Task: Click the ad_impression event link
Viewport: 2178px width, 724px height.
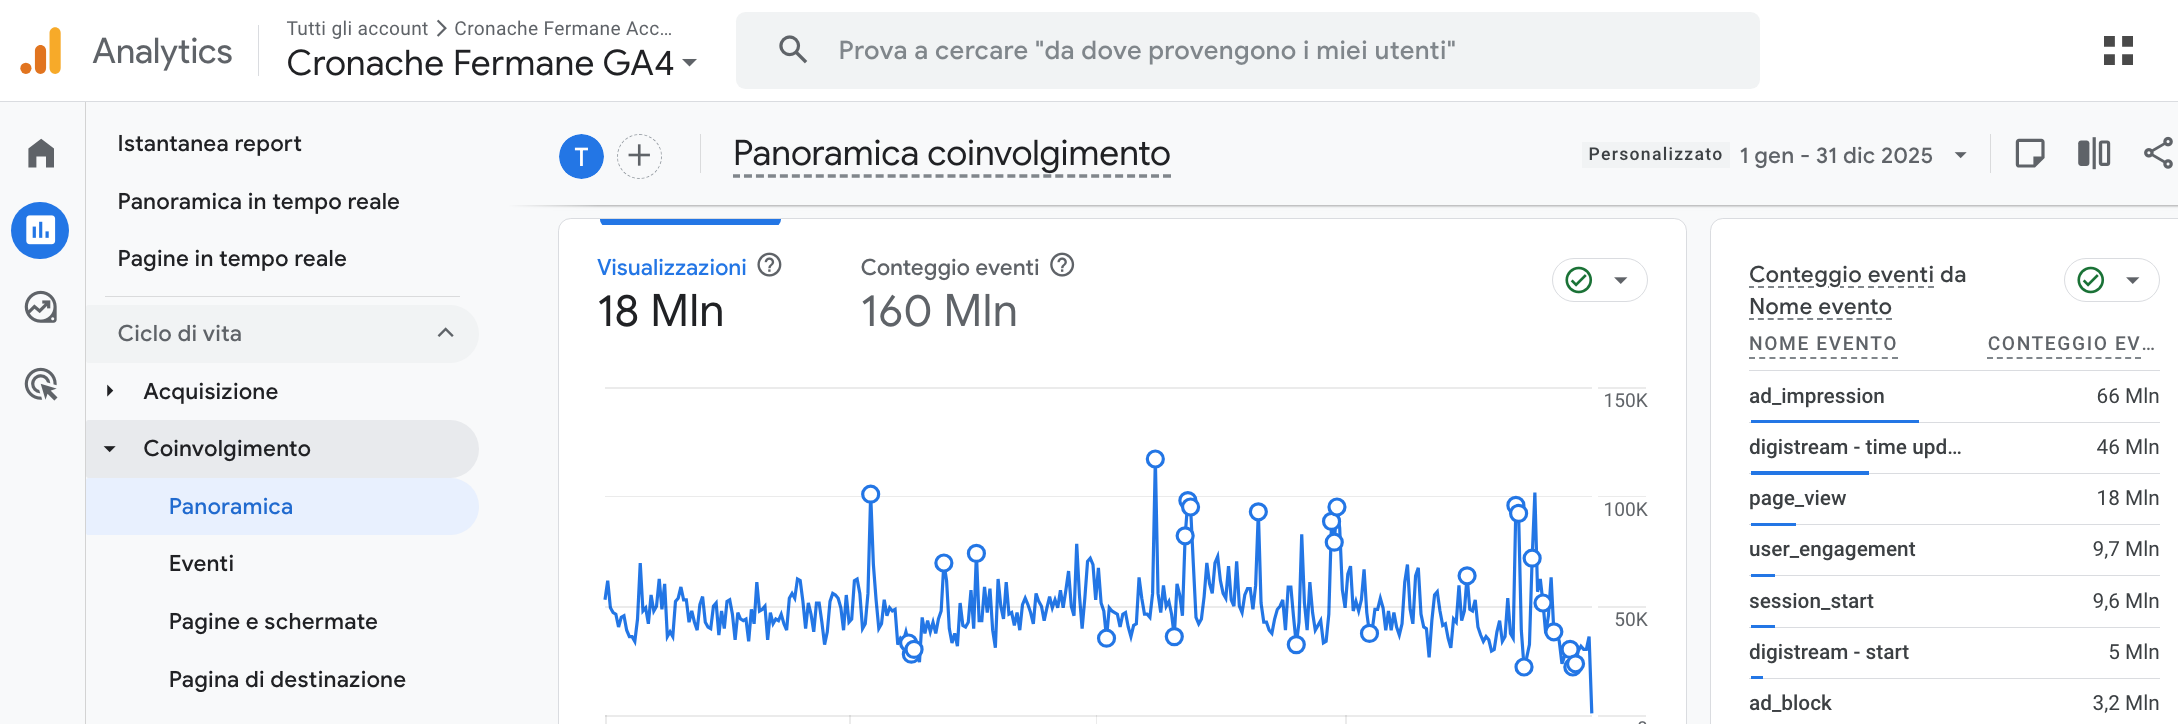Action: pyautogui.click(x=1816, y=396)
